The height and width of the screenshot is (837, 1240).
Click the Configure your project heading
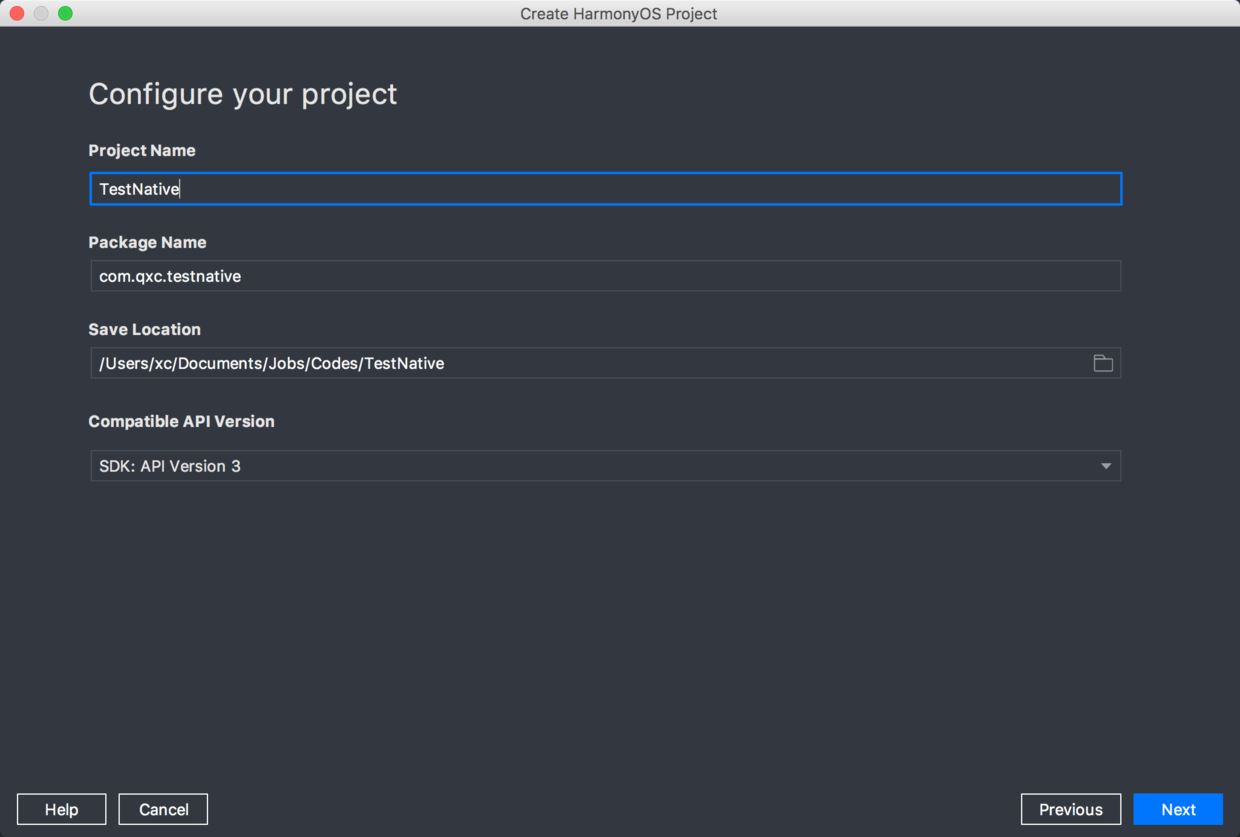(x=243, y=94)
